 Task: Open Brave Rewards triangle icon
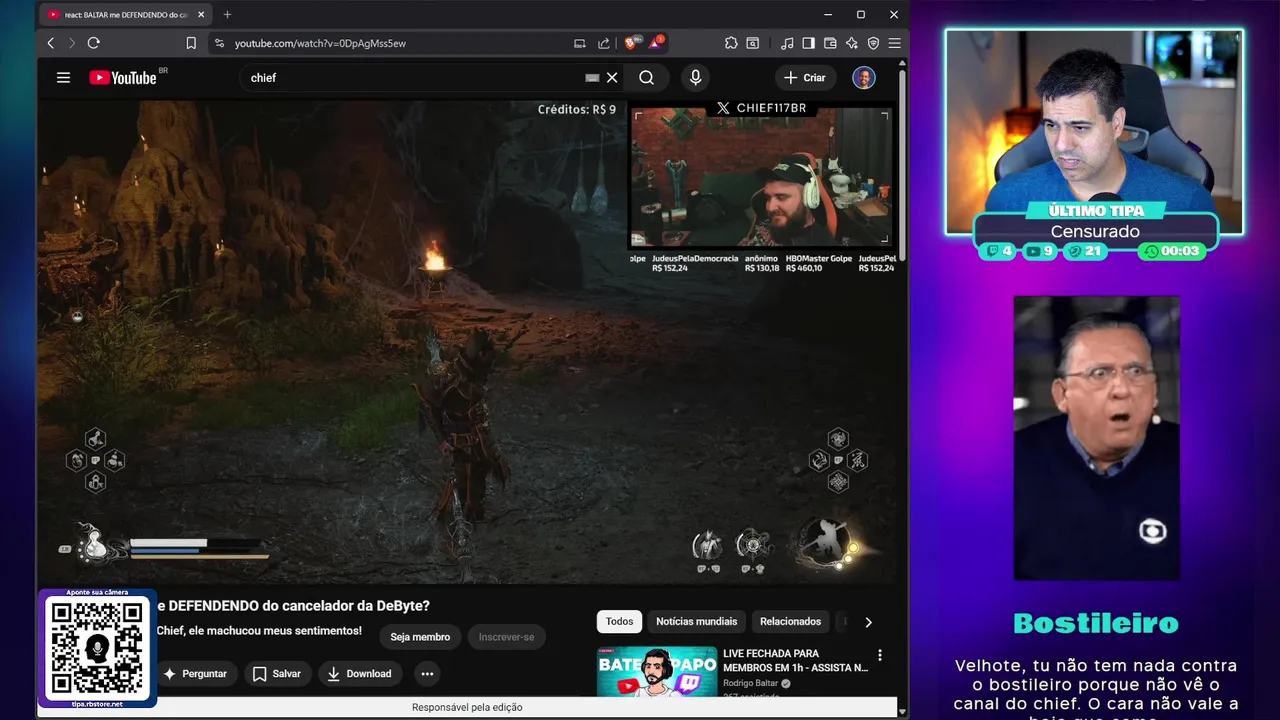coord(655,43)
